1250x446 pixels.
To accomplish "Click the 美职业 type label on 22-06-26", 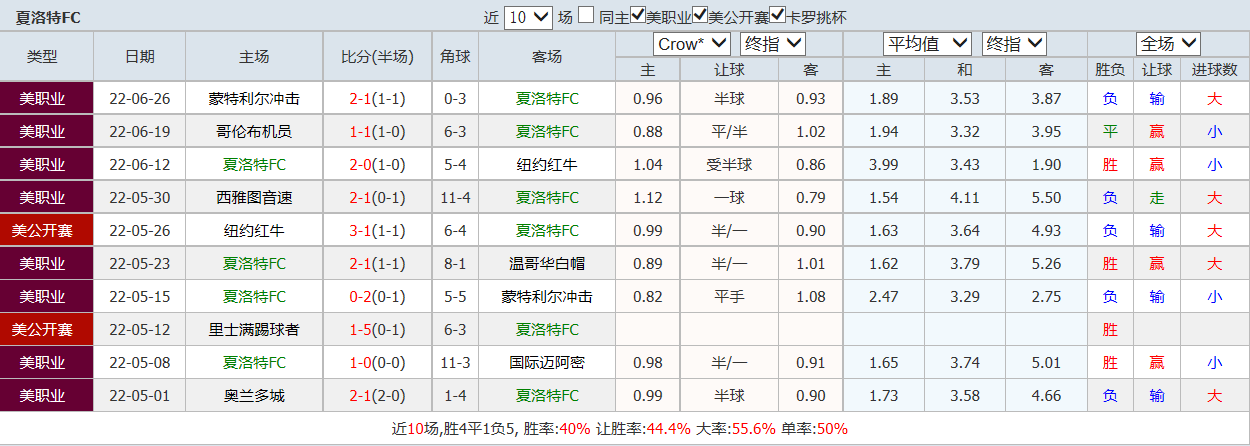I will click(x=42, y=99).
